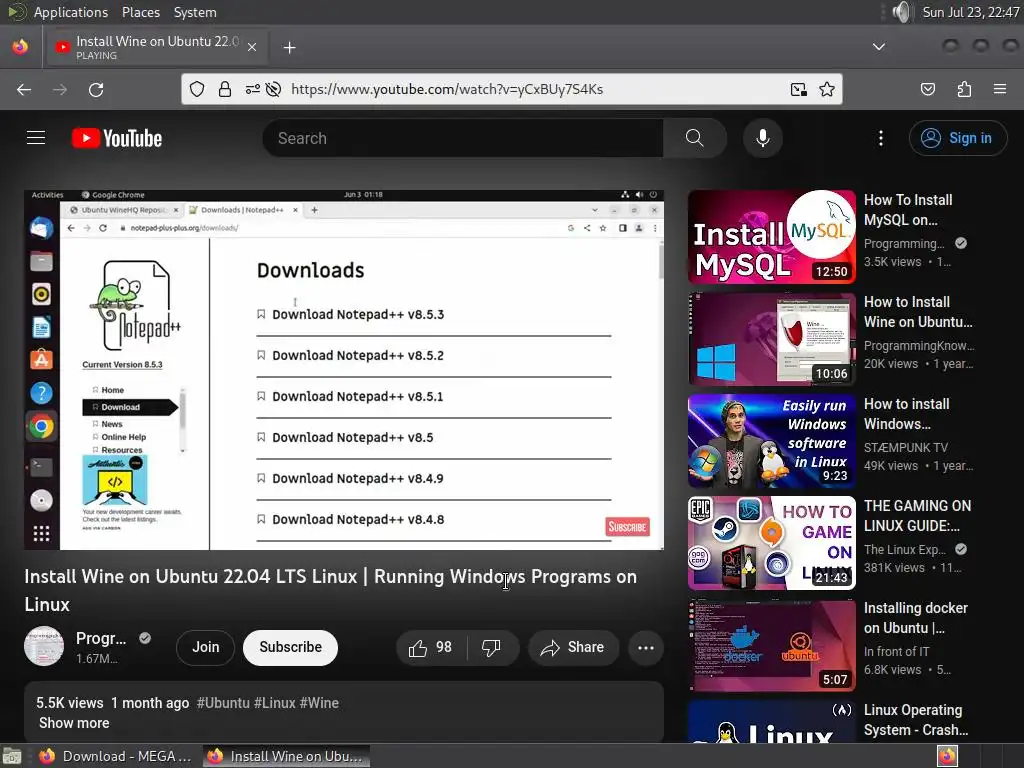1024x768 pixels.
Task: Click title How To Install MySQL on...
Action: [x=908, y=210]
